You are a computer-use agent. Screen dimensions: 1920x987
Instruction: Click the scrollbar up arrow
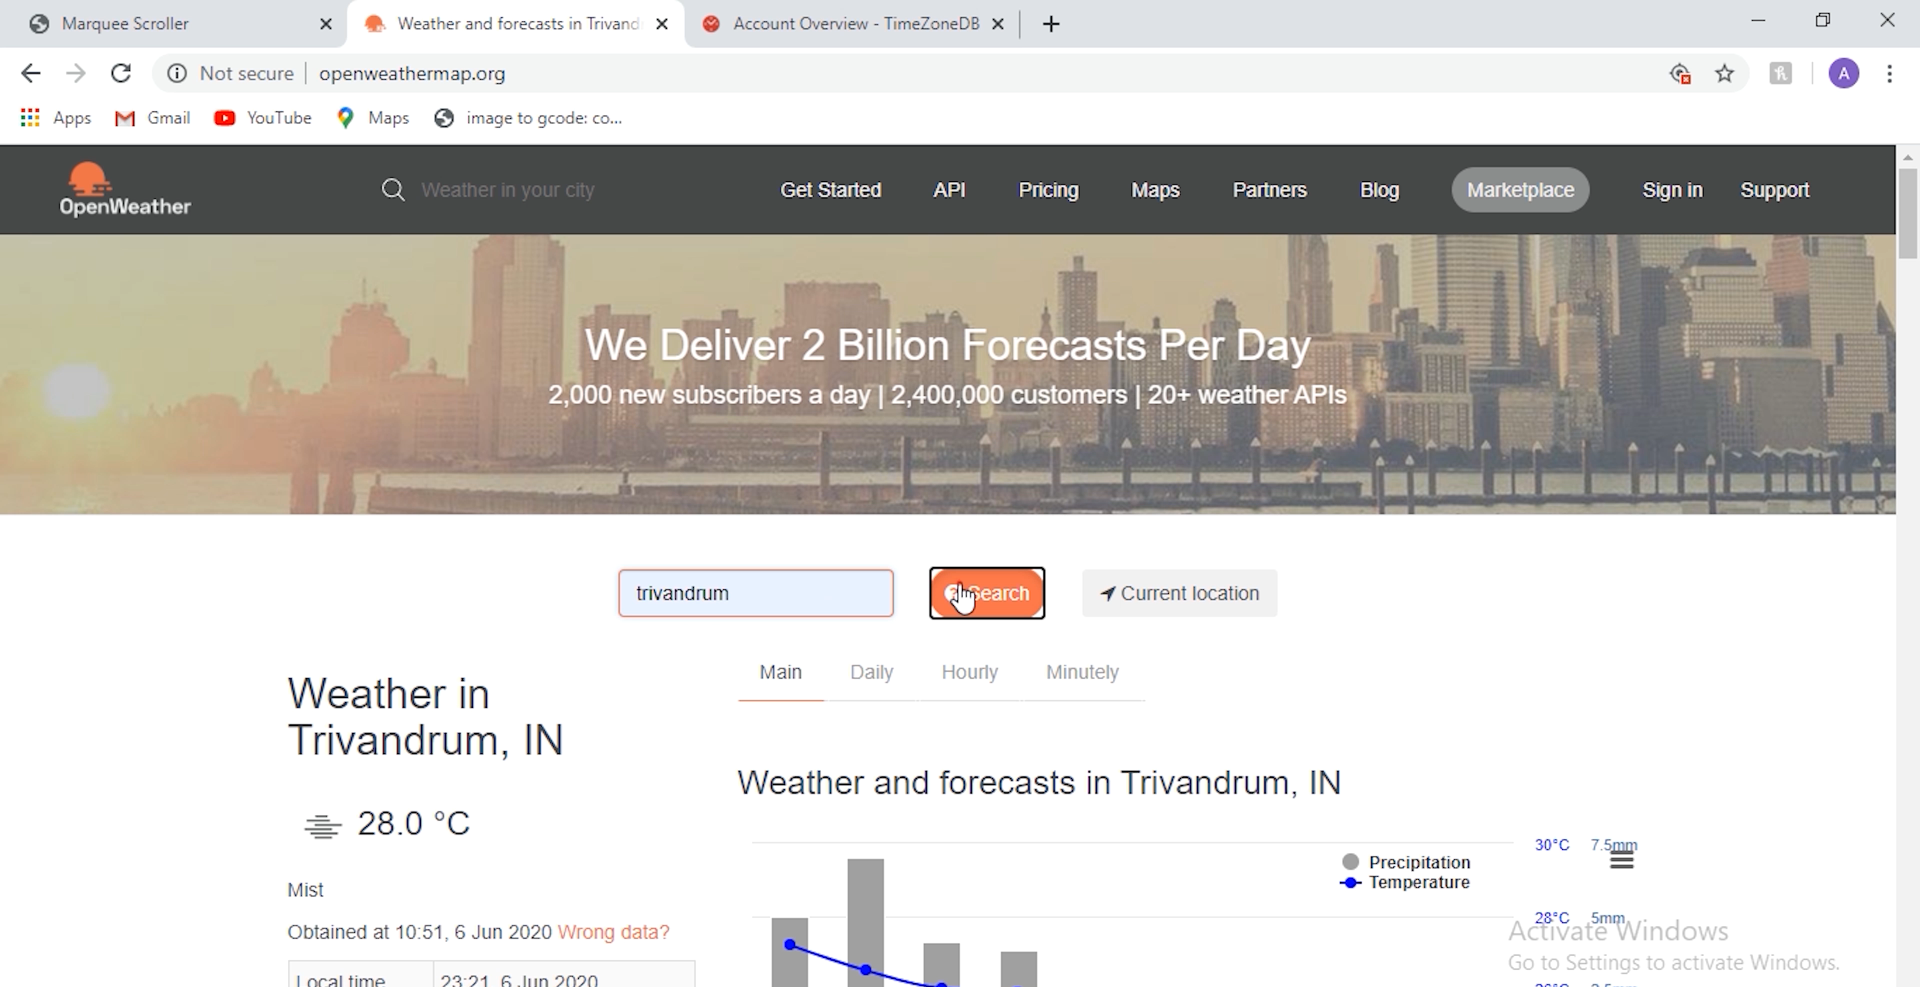coord(1908,157)
